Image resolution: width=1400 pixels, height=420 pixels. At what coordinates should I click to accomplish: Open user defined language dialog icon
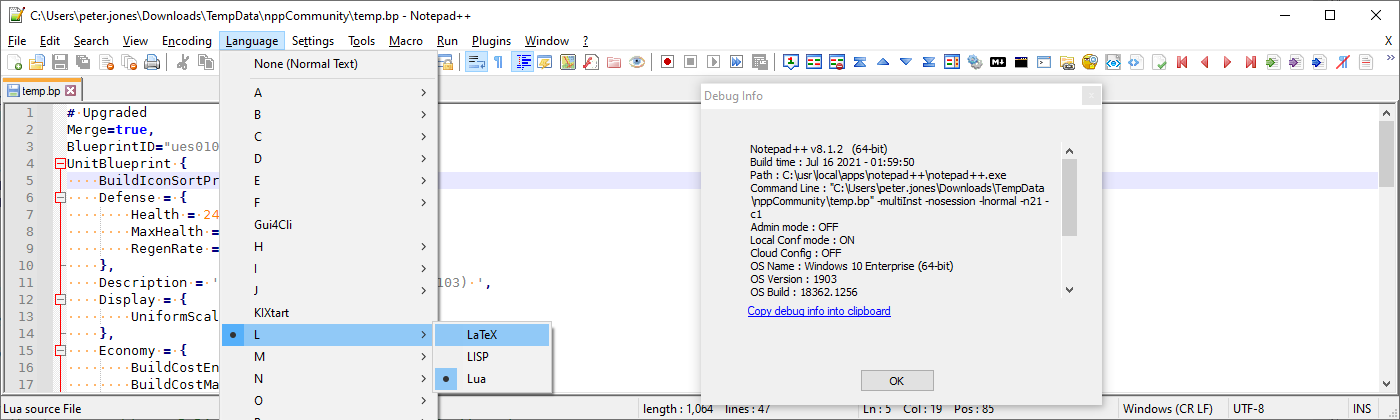(544, 62)
